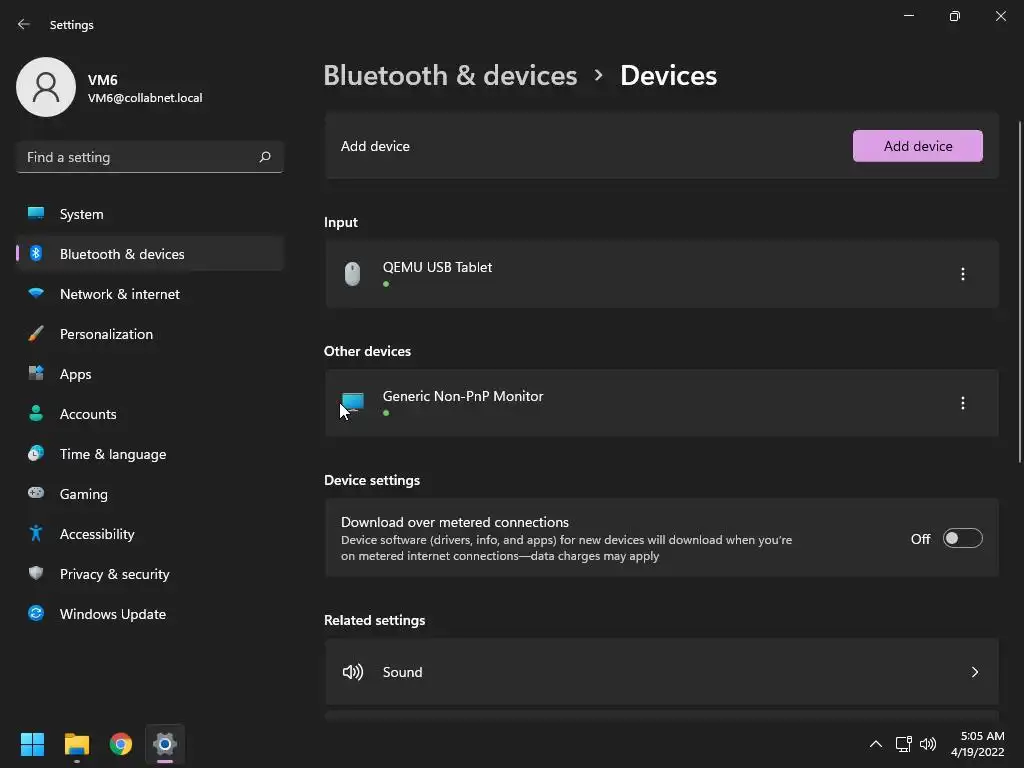The width and height of the screenshot is (1024, 768).
Task: Select Network & internet in sidebar
Action: point(119,294)
